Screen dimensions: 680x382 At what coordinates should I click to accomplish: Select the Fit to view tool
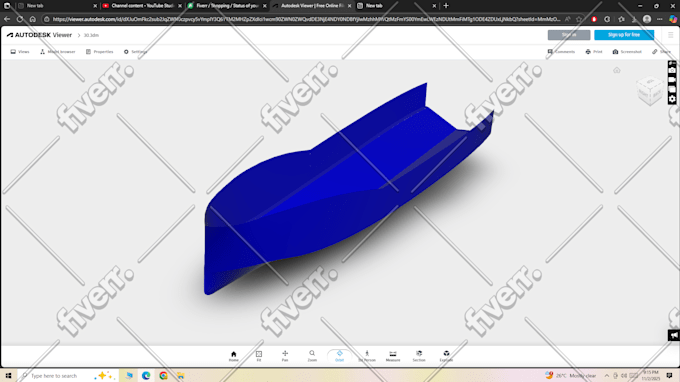[x=259, y=356]
